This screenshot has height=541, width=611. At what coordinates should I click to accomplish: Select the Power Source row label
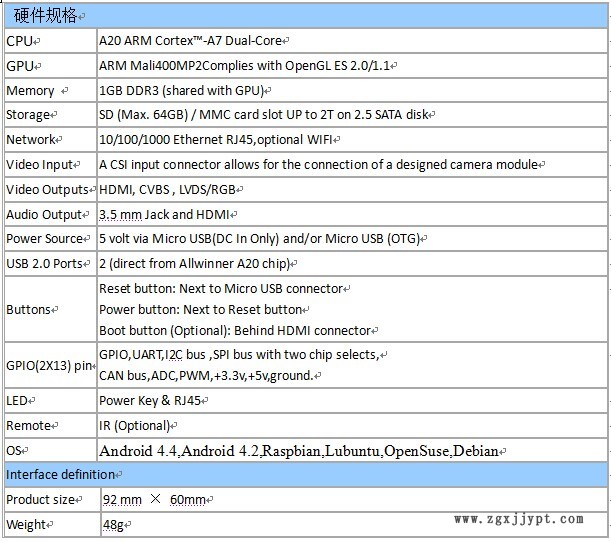(47, 239)
